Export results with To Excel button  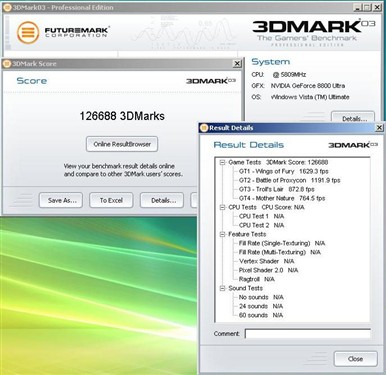pyautogui.click(x=111, y=200)
